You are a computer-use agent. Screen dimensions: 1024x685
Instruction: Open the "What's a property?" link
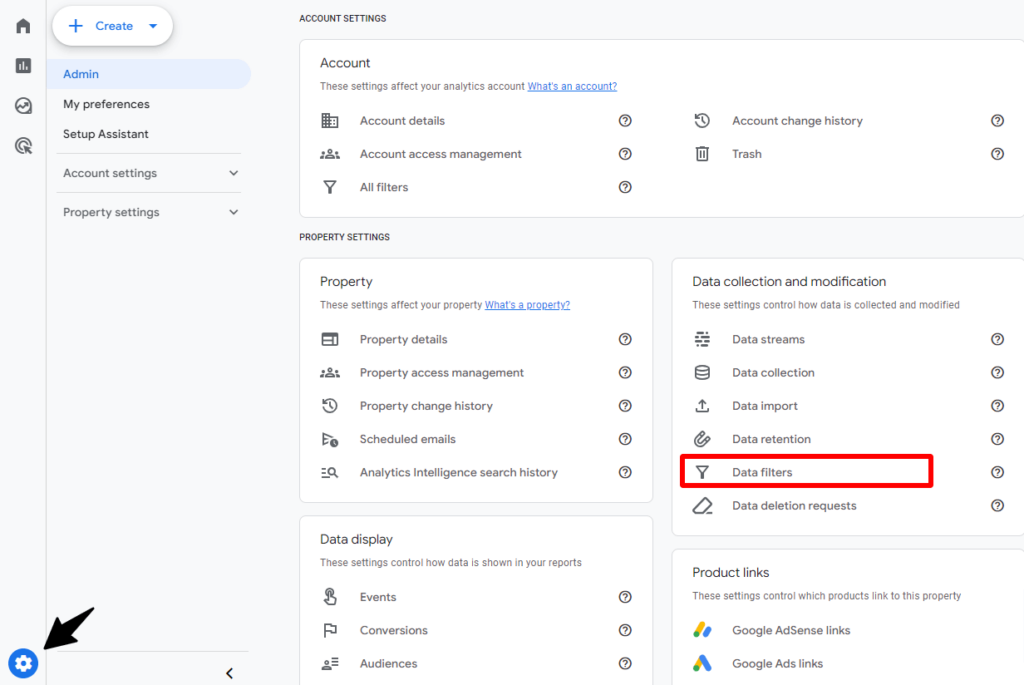[527, 305]
